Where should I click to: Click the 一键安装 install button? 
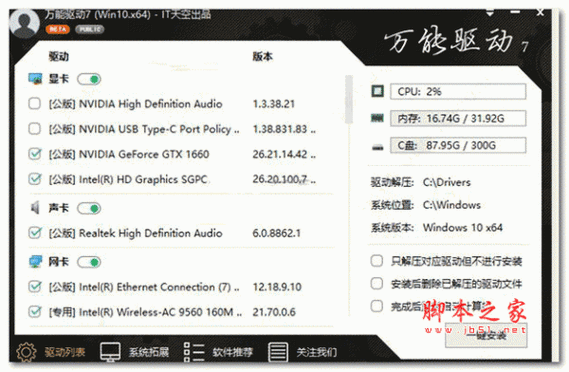[486, 335]
